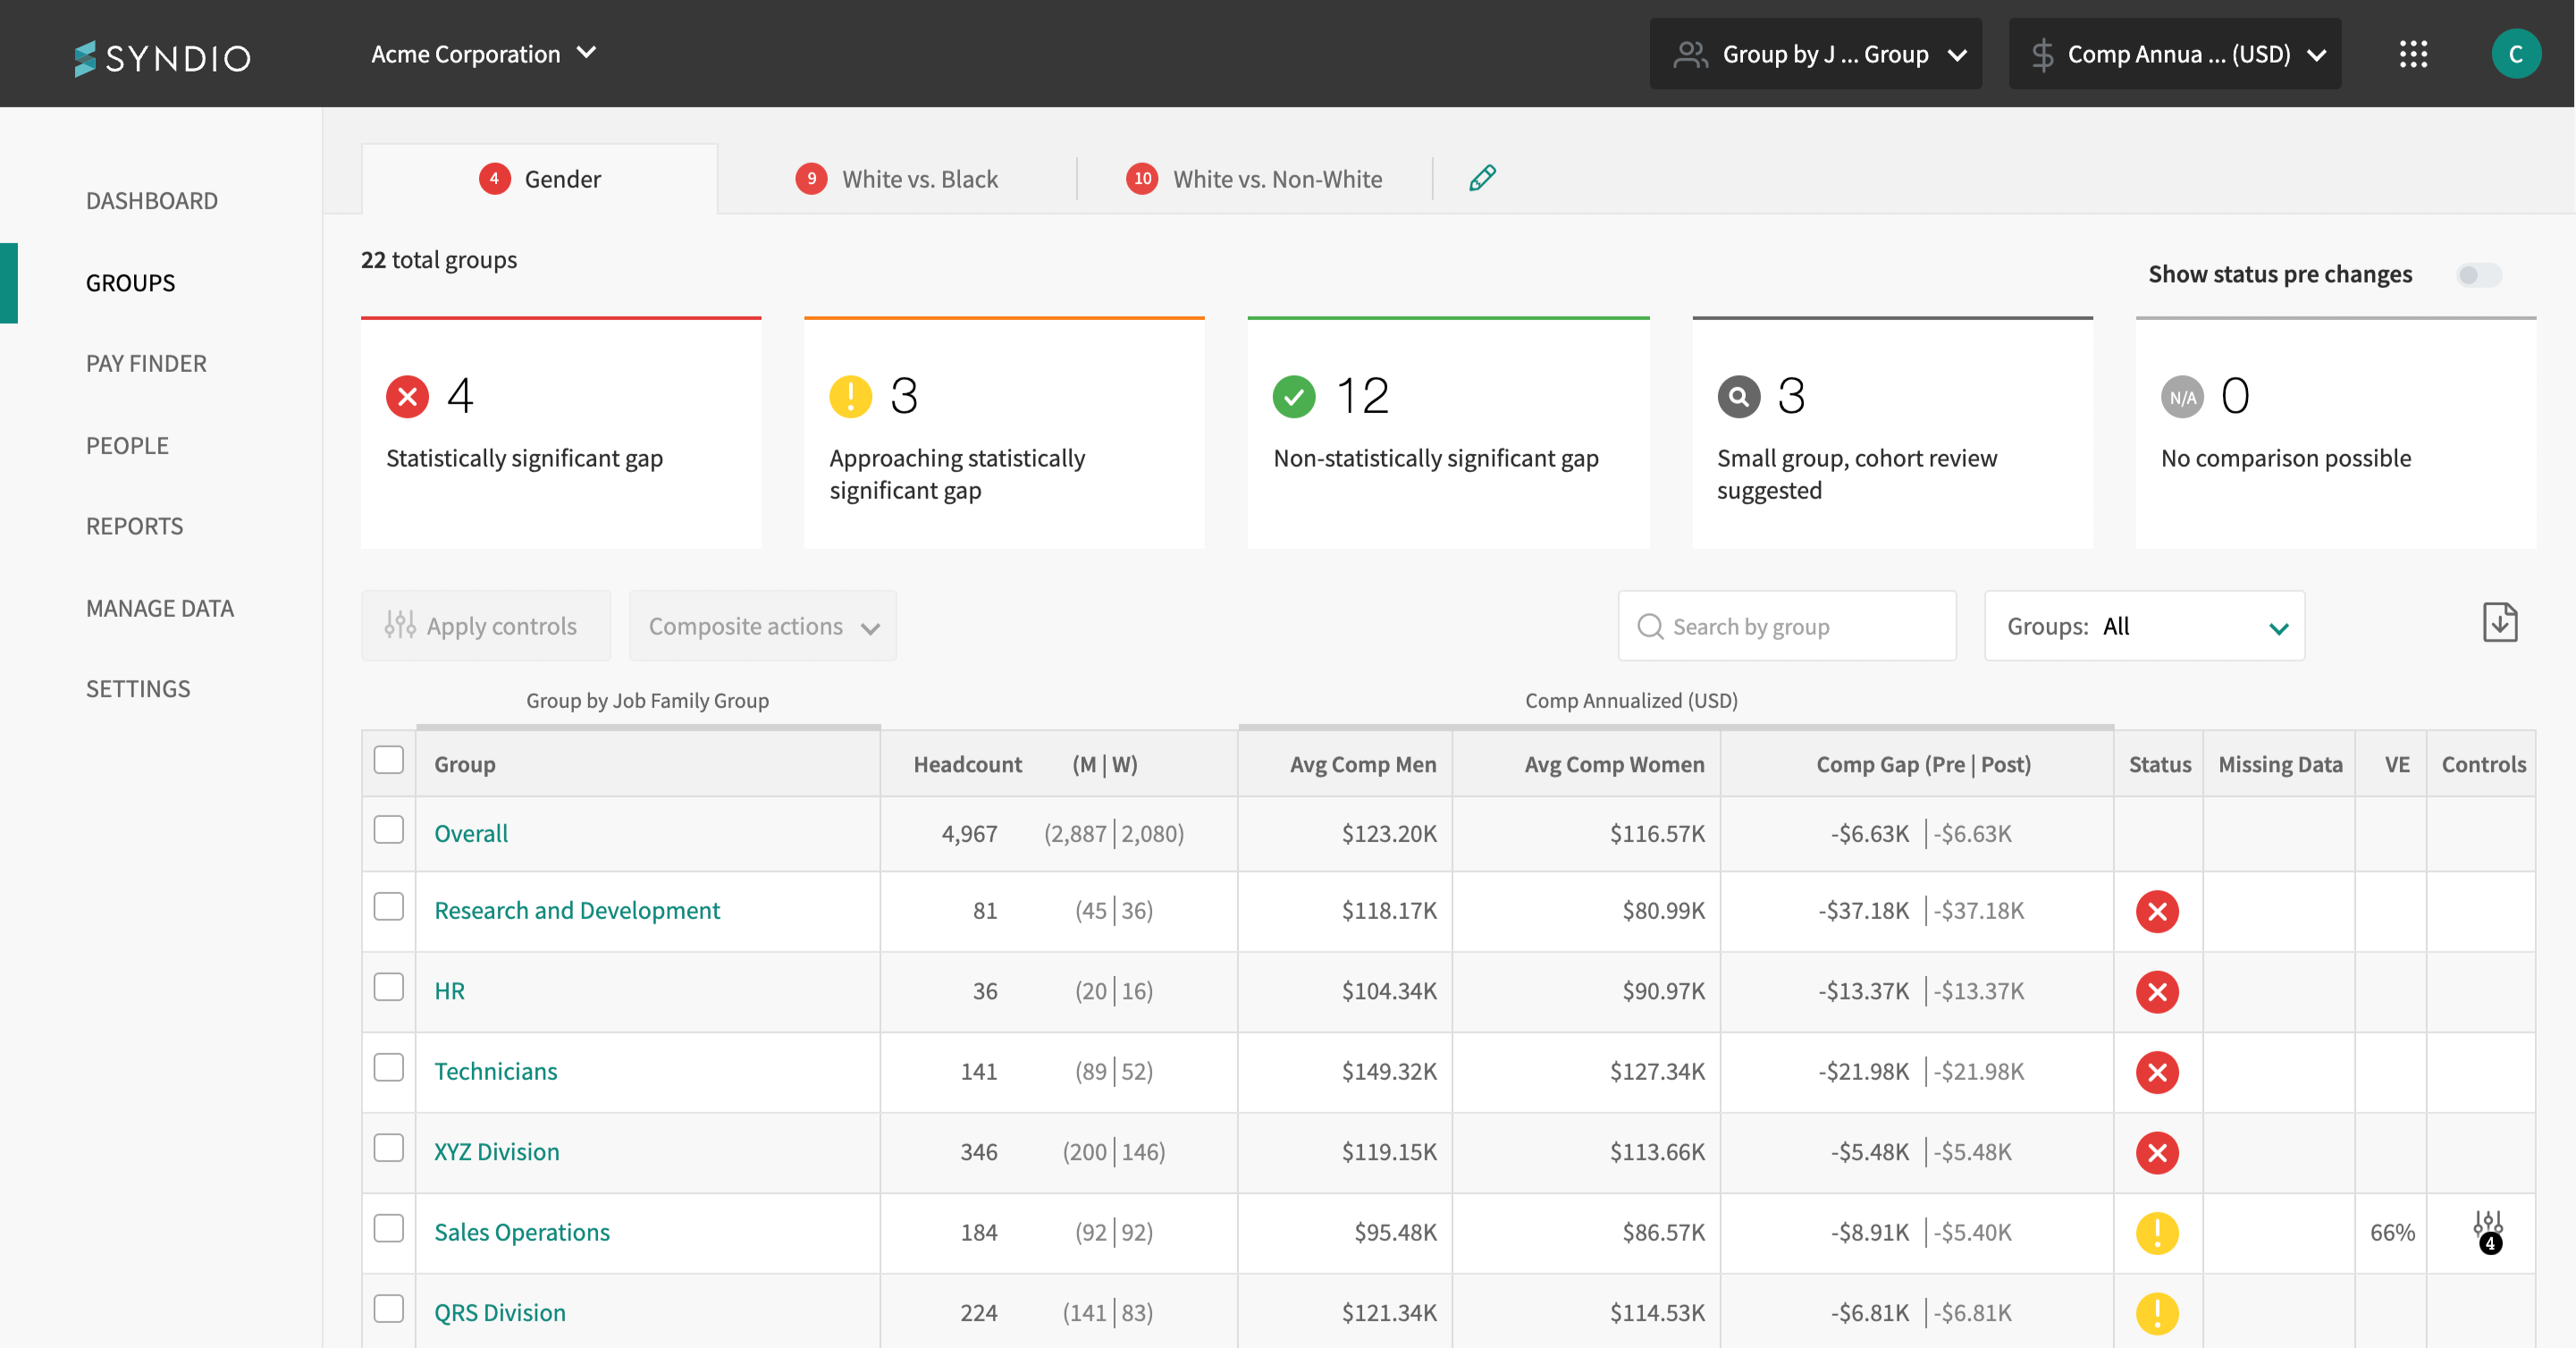Click yellow warning status for QRS Division

pos(2156,1312)
